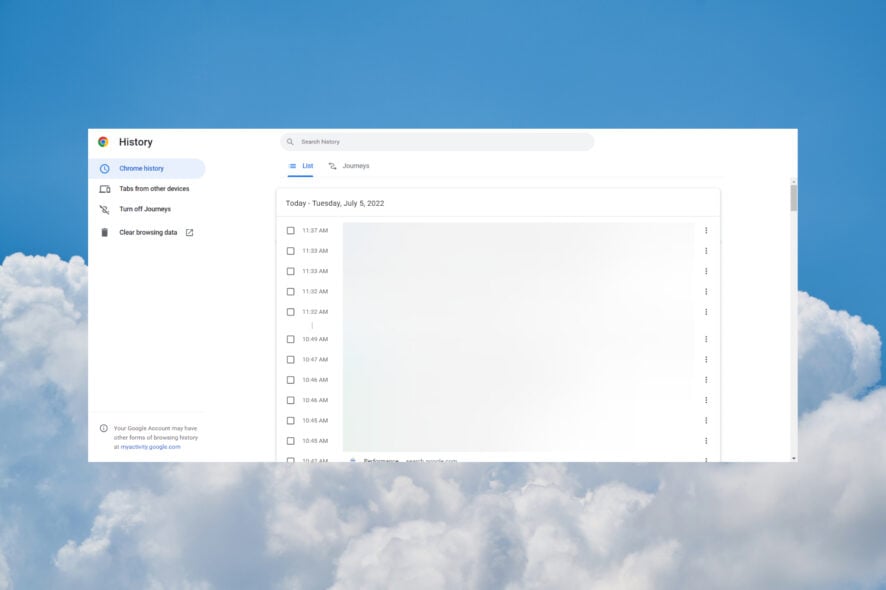Mark the second 10:45 AM entry checkbox
Viewport: 886px width, 590px height.
click(x=290, y=441)
